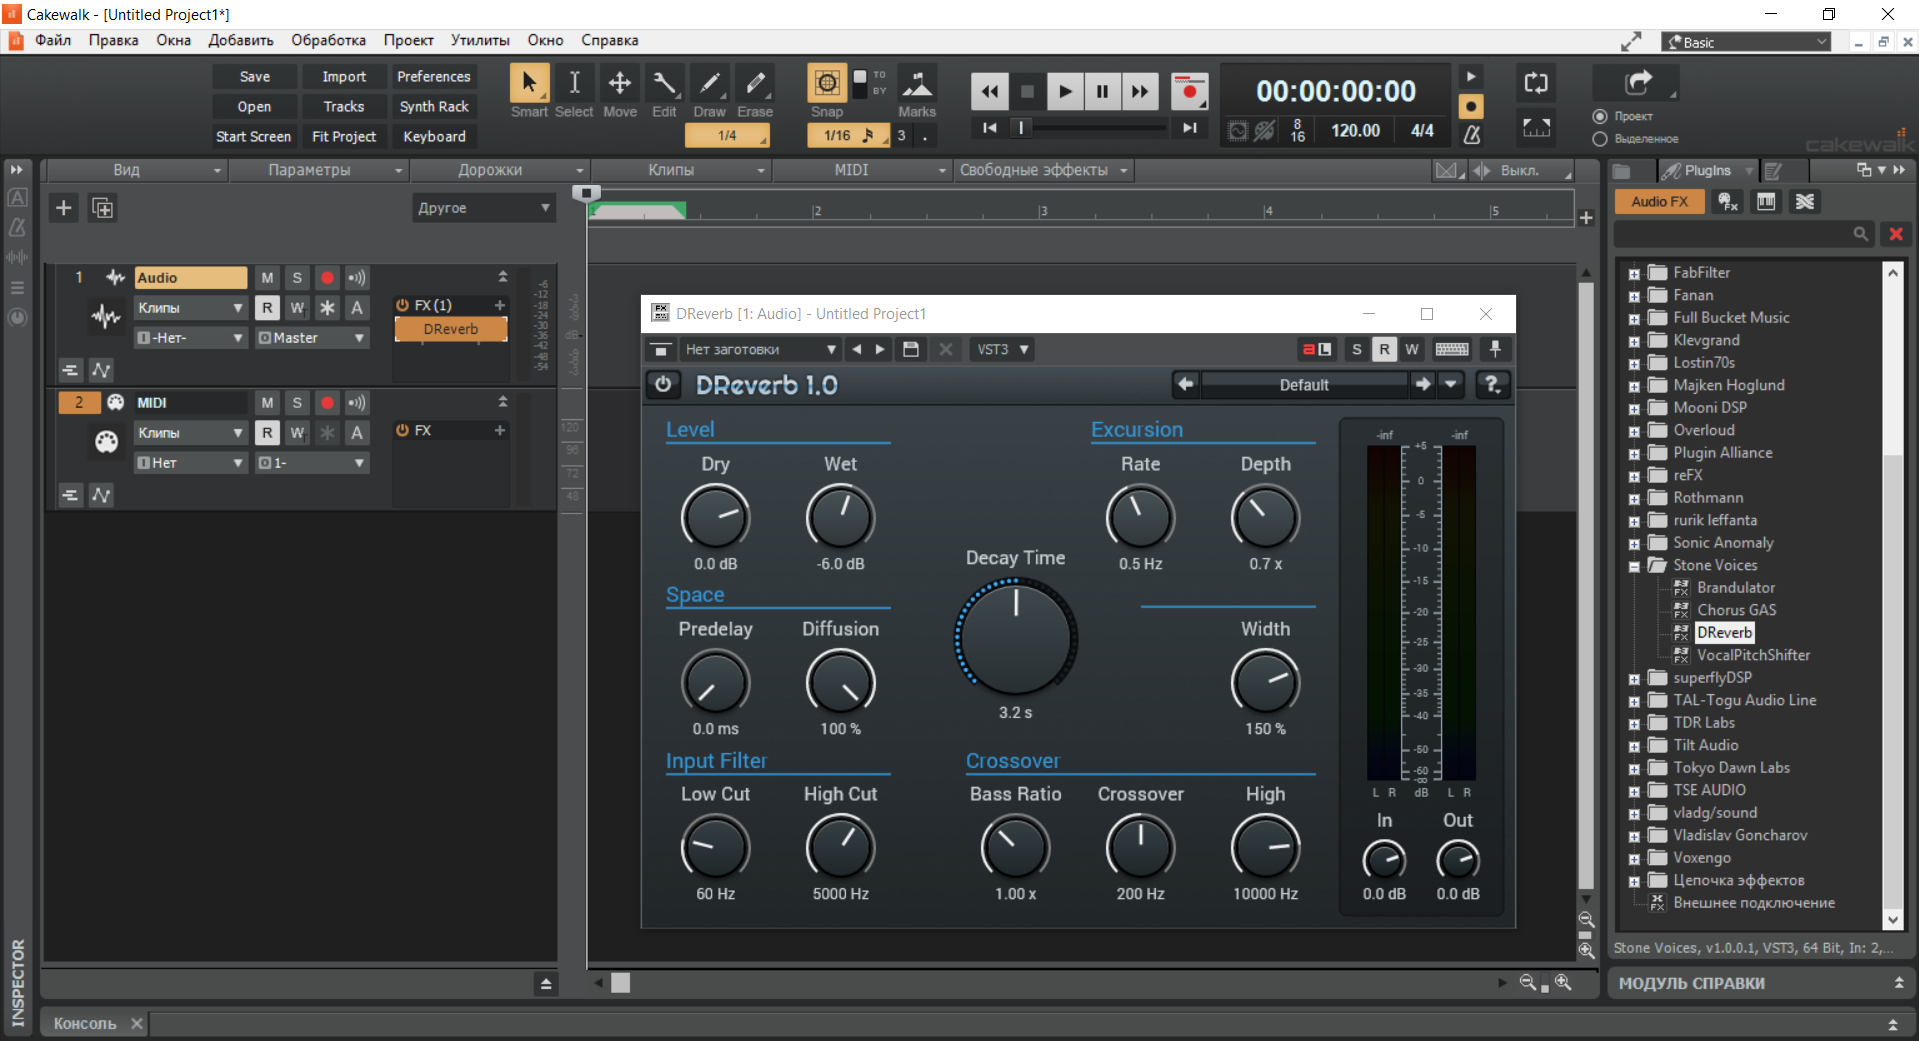
Task: Toggle Audio track FX rack power
Action: pos(402,305)
